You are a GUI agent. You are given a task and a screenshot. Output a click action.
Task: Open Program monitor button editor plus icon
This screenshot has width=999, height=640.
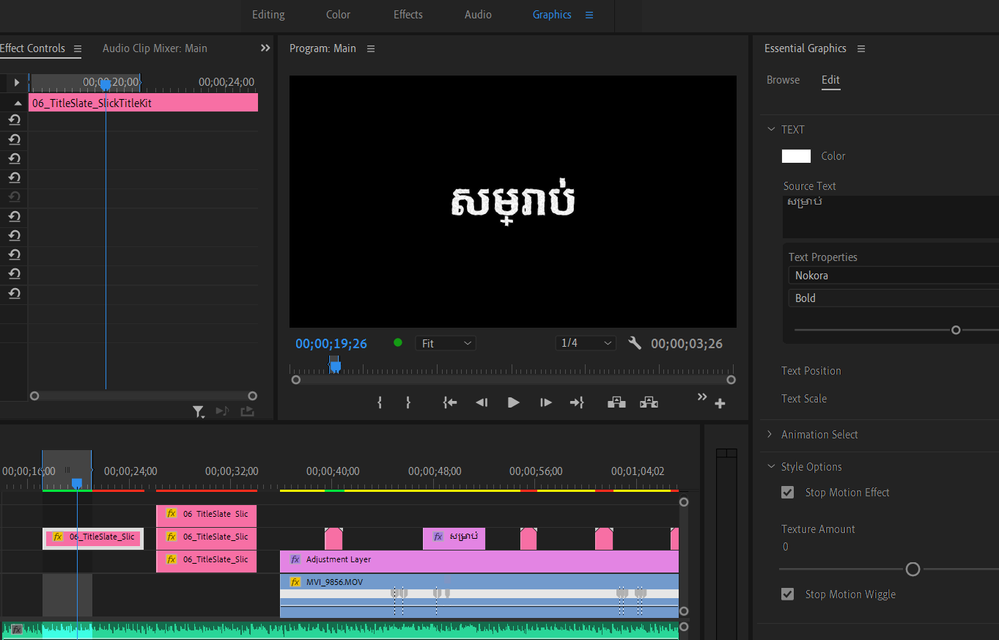pyautogui.click(x=720, y=403)
